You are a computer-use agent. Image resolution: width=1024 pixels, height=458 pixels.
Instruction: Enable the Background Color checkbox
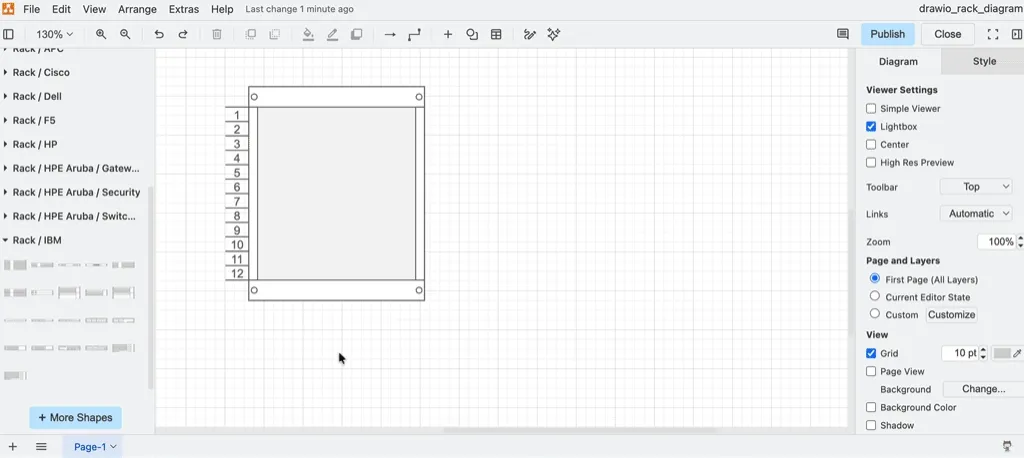click(871, 407)
